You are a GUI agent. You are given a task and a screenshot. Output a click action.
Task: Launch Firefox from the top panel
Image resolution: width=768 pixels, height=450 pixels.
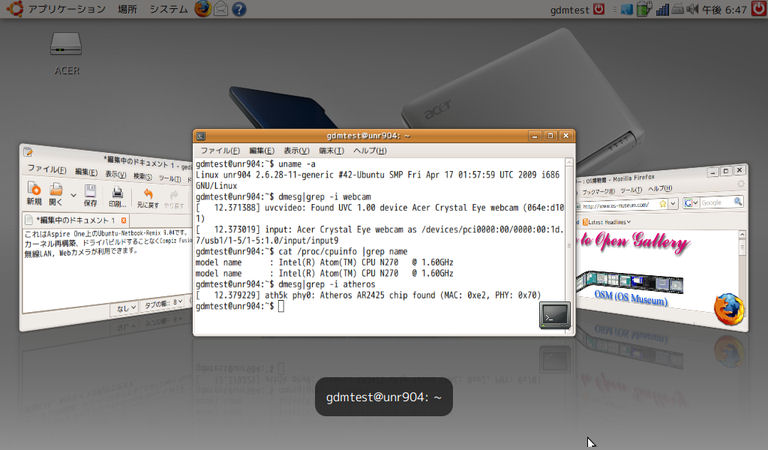(x=202, y=9)
